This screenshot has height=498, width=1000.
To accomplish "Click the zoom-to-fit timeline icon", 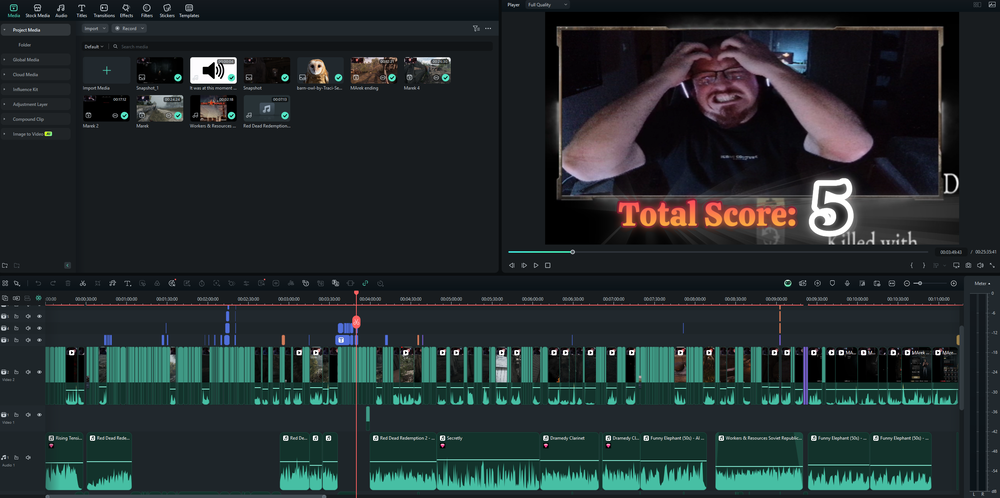I will [x=892, y=283].
